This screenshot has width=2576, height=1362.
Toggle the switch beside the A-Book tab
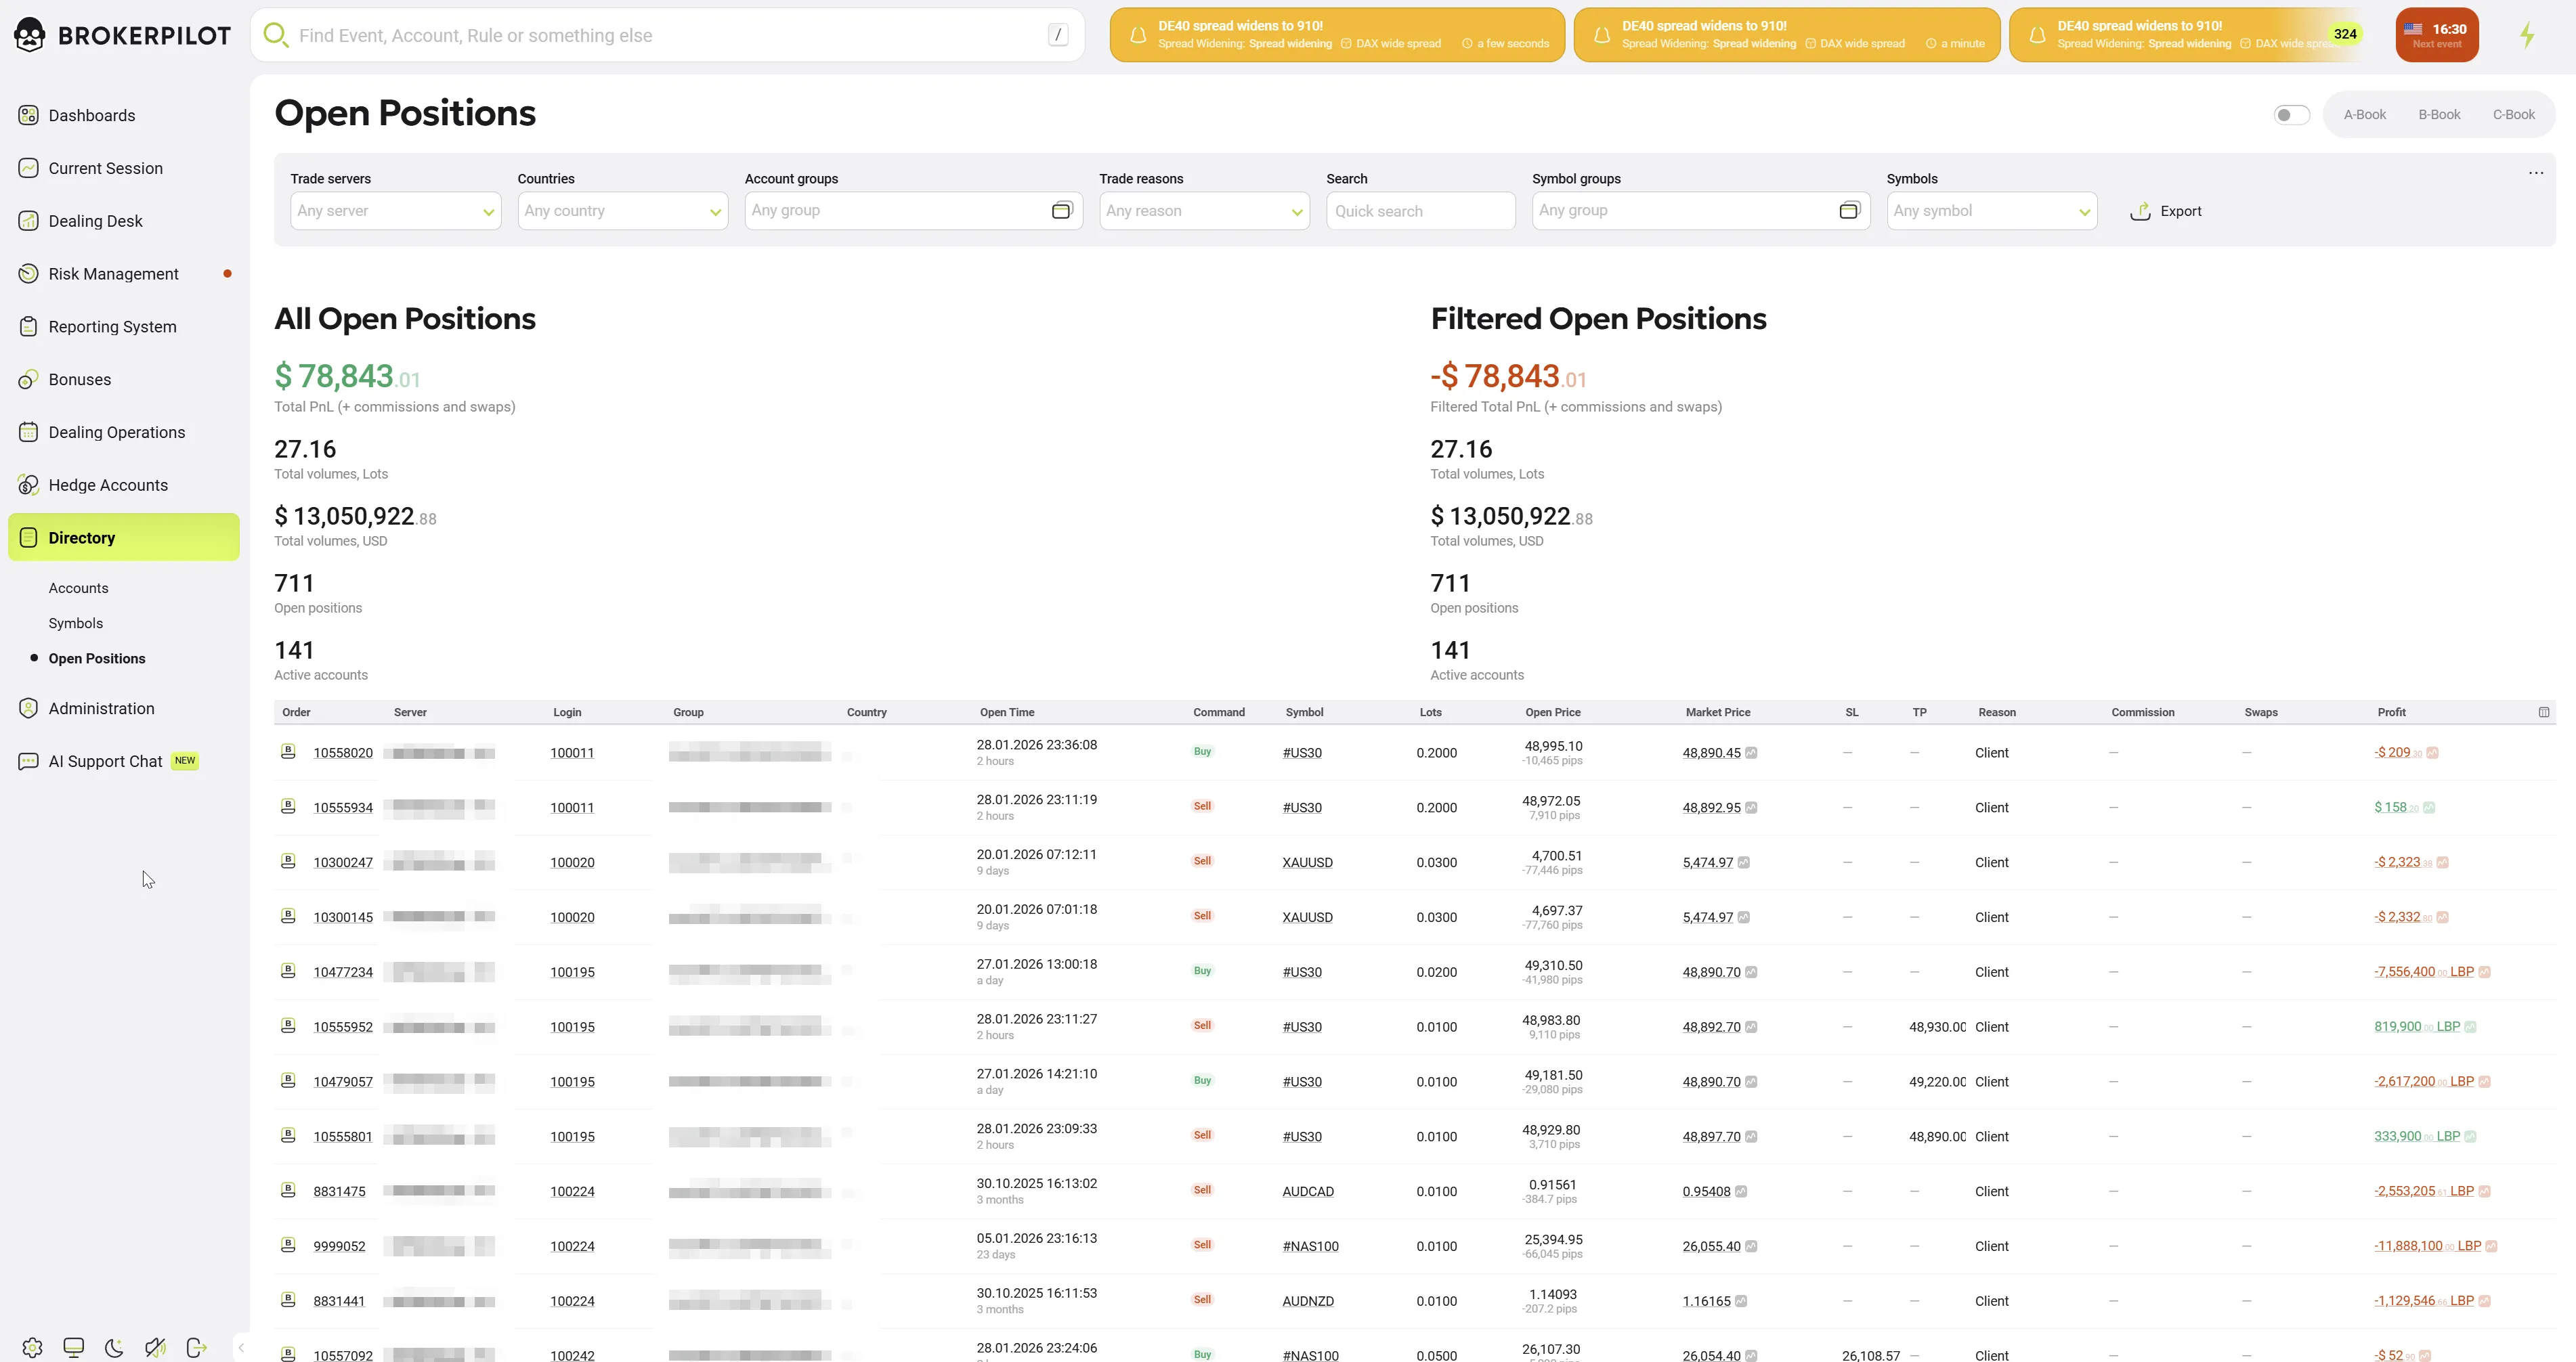[x=2290, y=115]
